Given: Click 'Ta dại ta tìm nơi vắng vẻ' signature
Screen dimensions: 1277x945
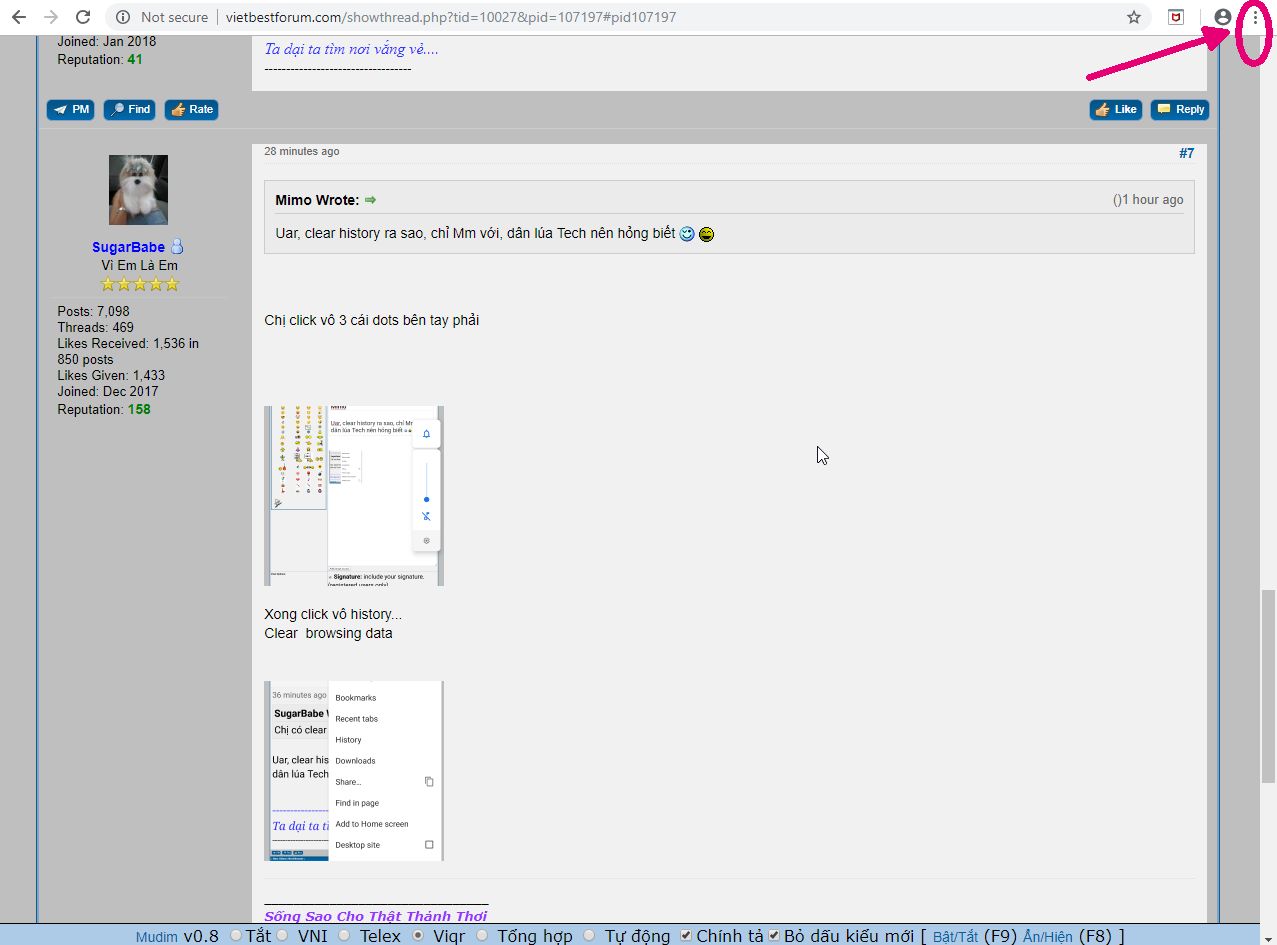Looking at the screenshot, I should point(351,49).
